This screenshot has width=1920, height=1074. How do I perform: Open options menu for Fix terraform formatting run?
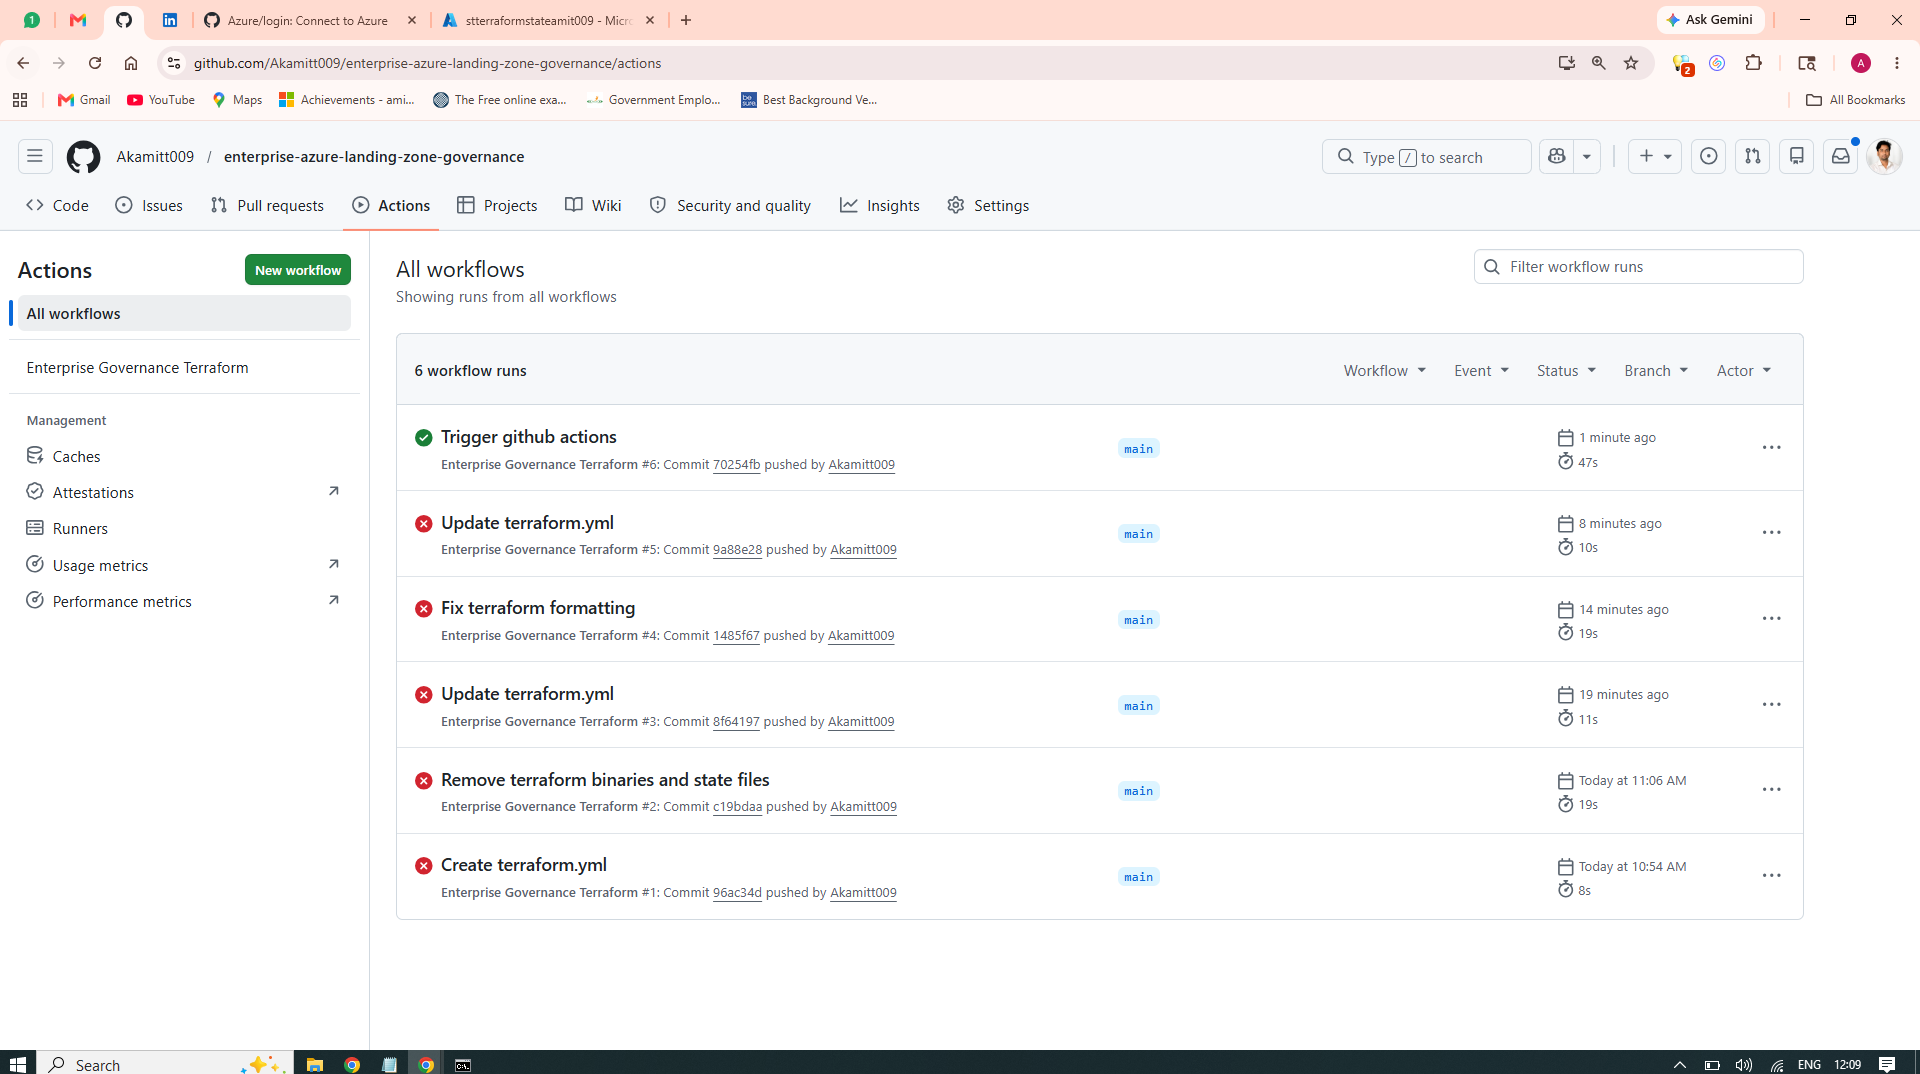[1772, 619]
